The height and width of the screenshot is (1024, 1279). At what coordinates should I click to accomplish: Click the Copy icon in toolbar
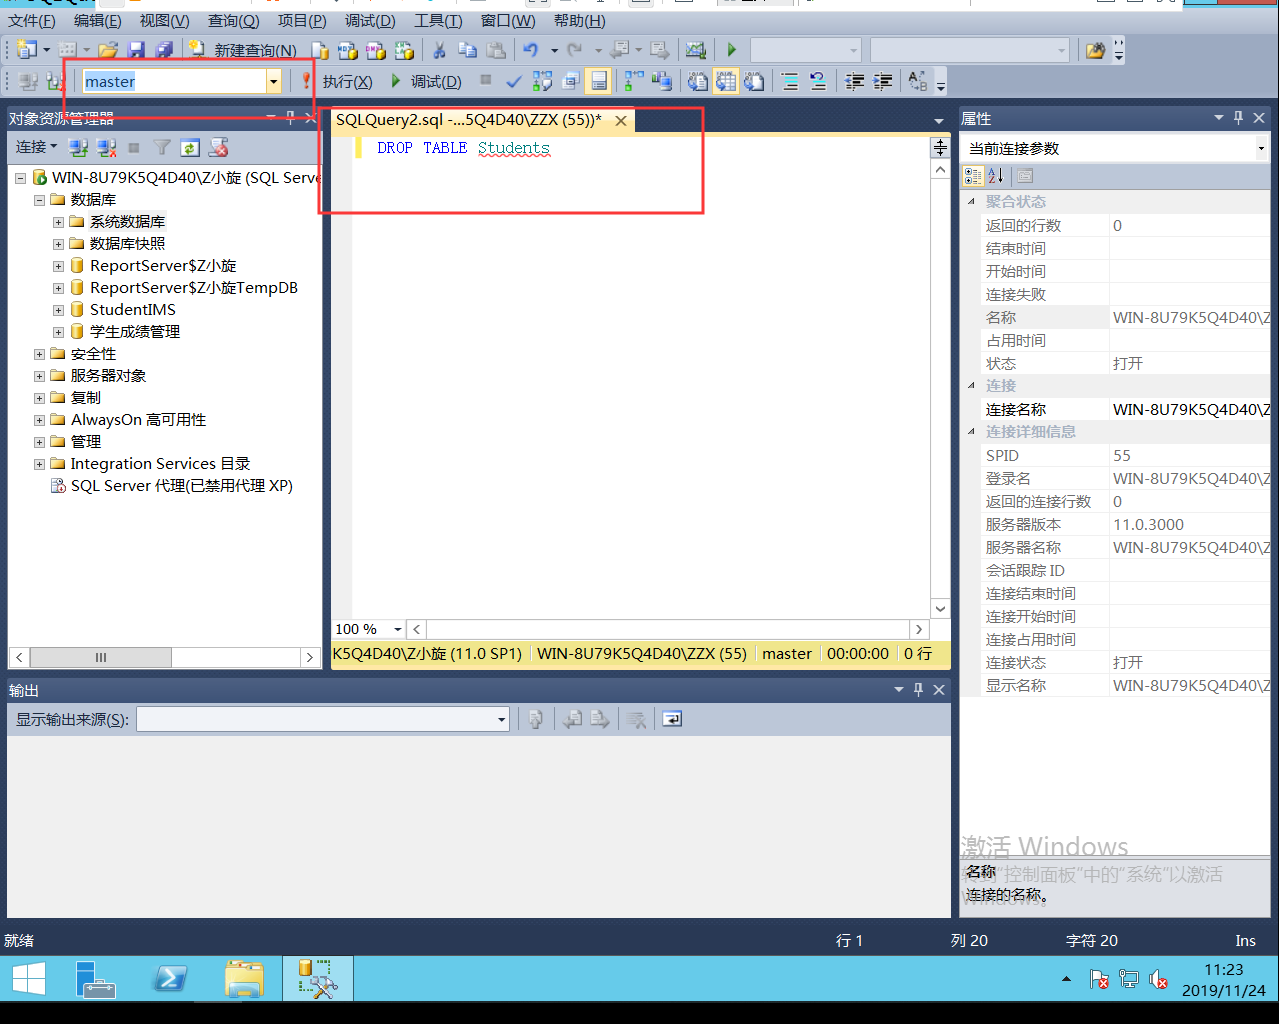[x=467, y=49]
